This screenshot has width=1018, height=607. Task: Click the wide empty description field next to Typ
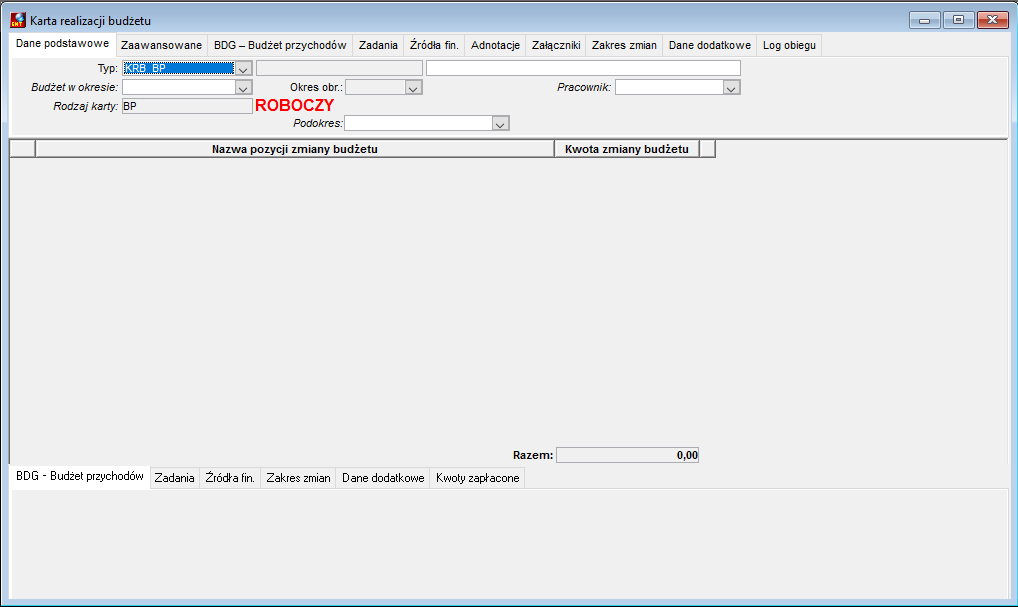[x=583, y=68]
